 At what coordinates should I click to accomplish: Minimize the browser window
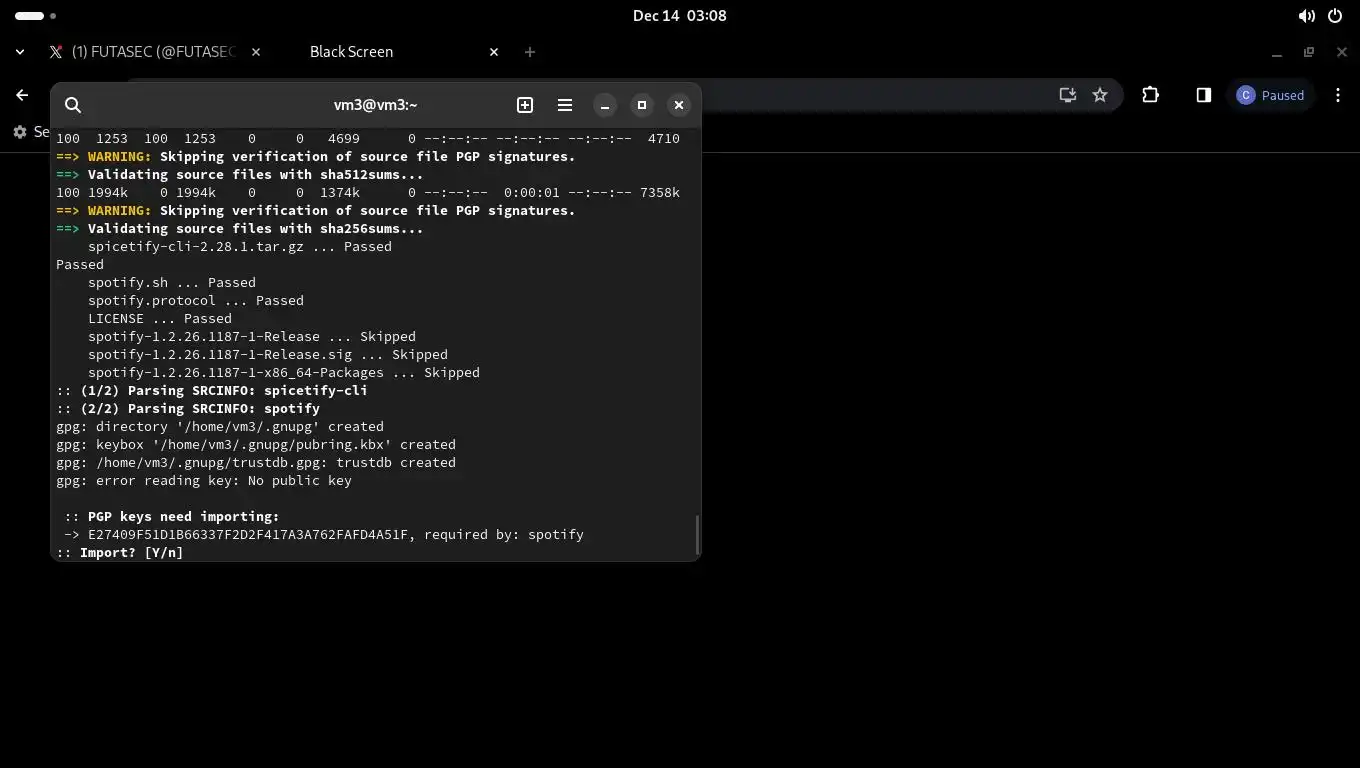click(1277, 52)
